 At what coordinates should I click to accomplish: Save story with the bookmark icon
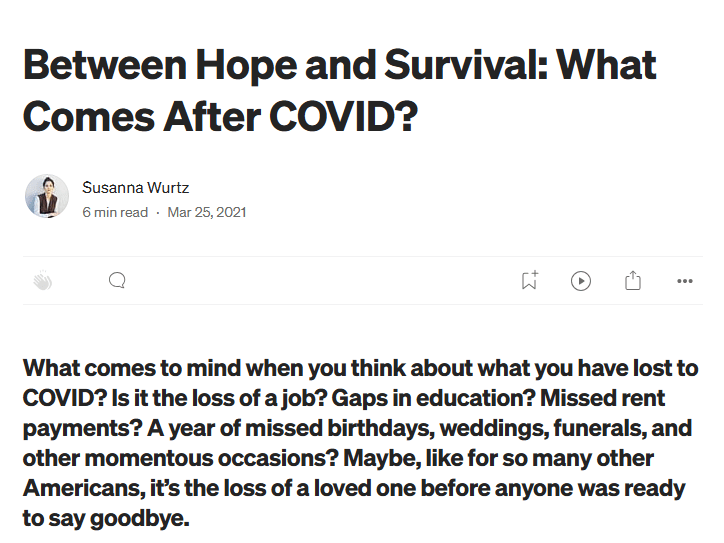pos(529,281)
